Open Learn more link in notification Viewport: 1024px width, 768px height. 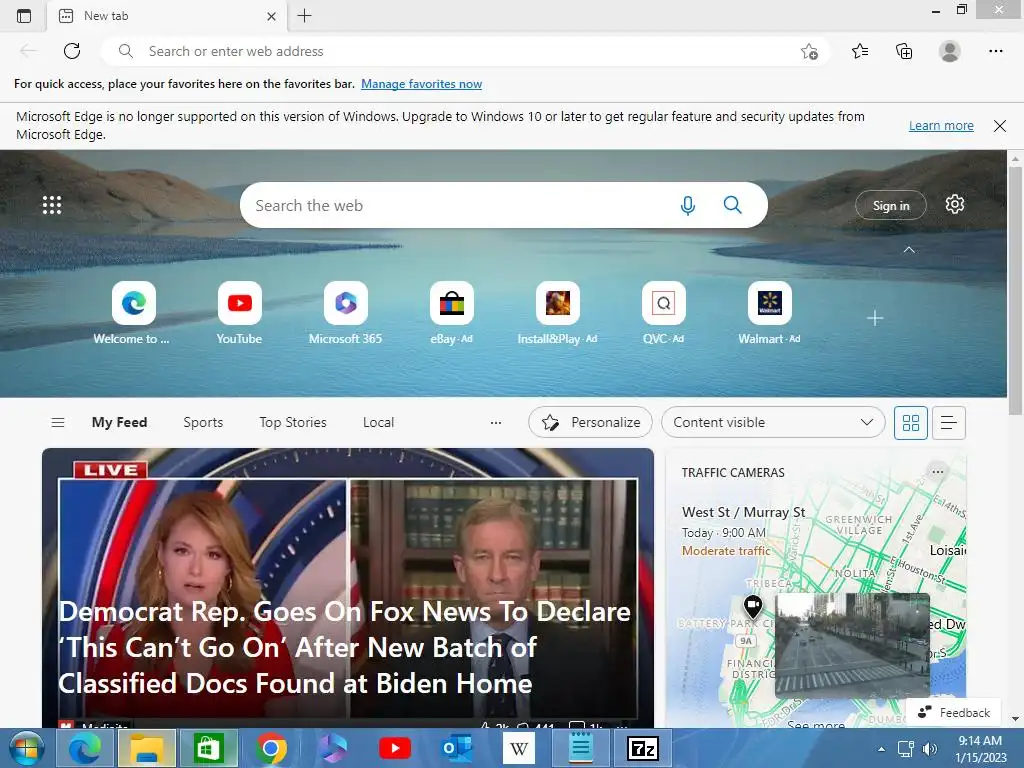(x=941, y=125)
